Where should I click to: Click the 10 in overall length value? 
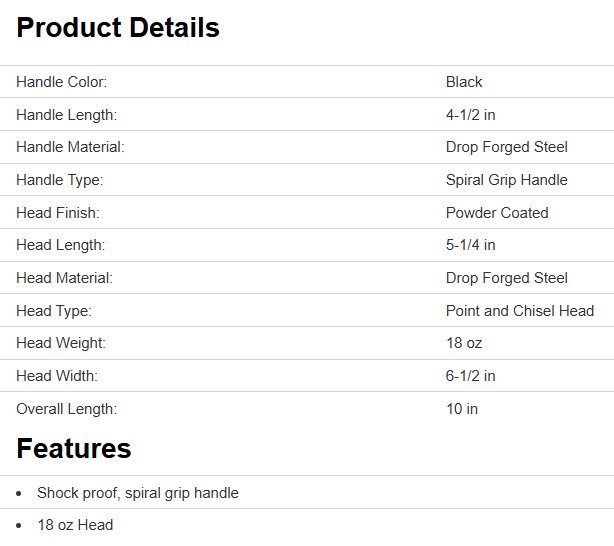pos(462,409)
